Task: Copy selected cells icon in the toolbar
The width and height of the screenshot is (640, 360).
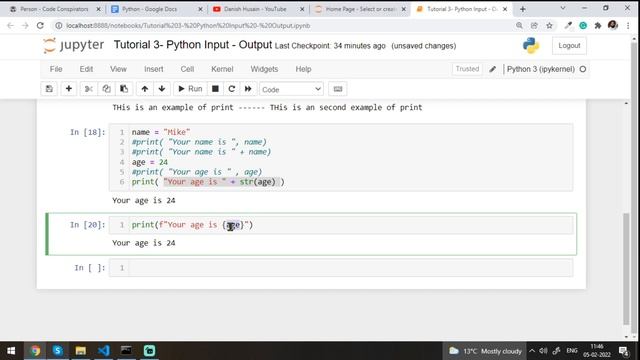Action: (106, 89)
